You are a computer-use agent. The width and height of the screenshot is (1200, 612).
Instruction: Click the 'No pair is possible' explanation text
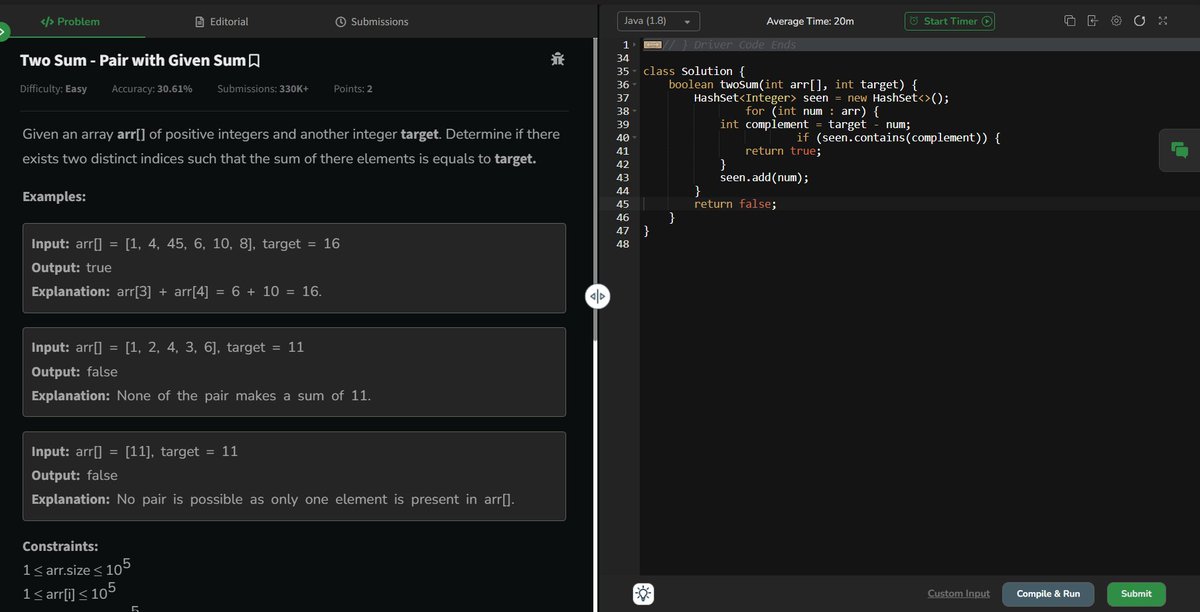point(316,500)
